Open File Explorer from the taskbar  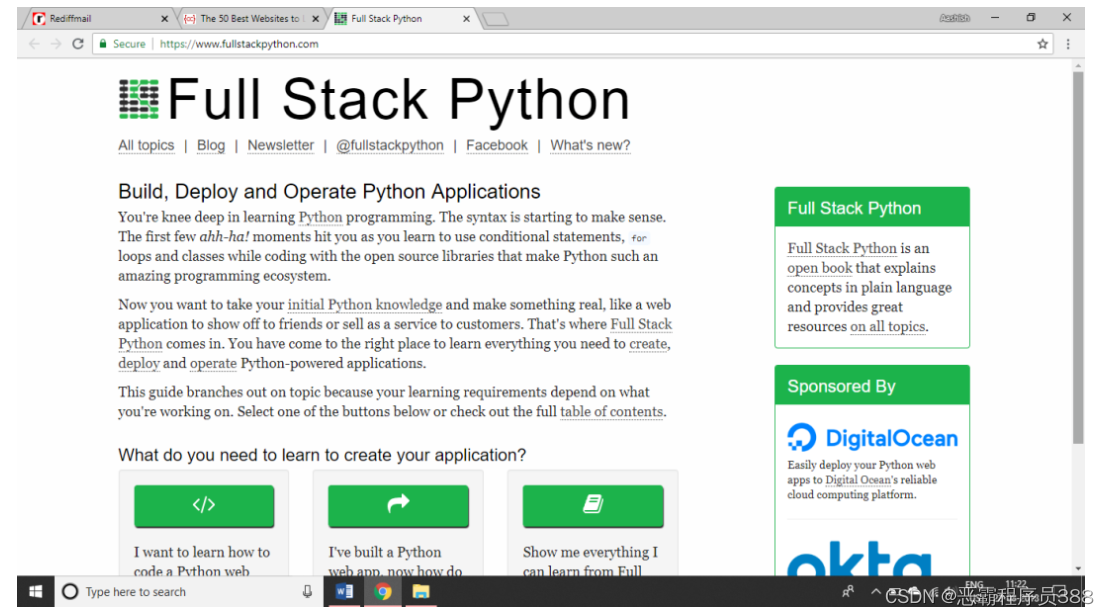pos(421,592)
